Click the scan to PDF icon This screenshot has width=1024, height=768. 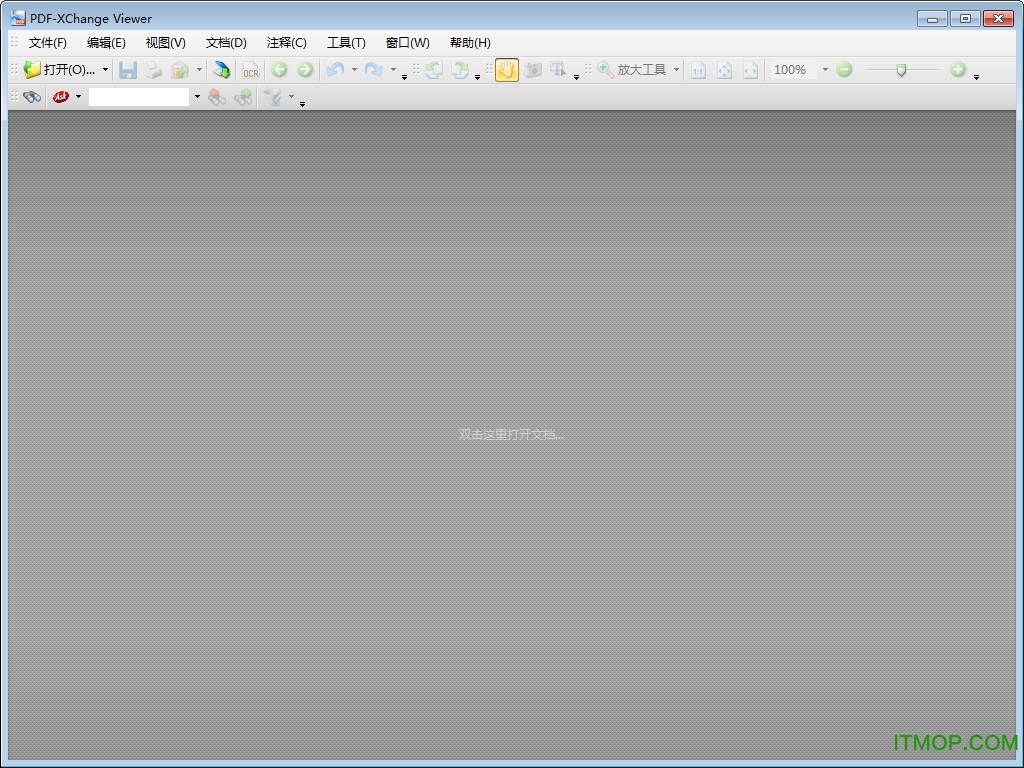point(221,70)
